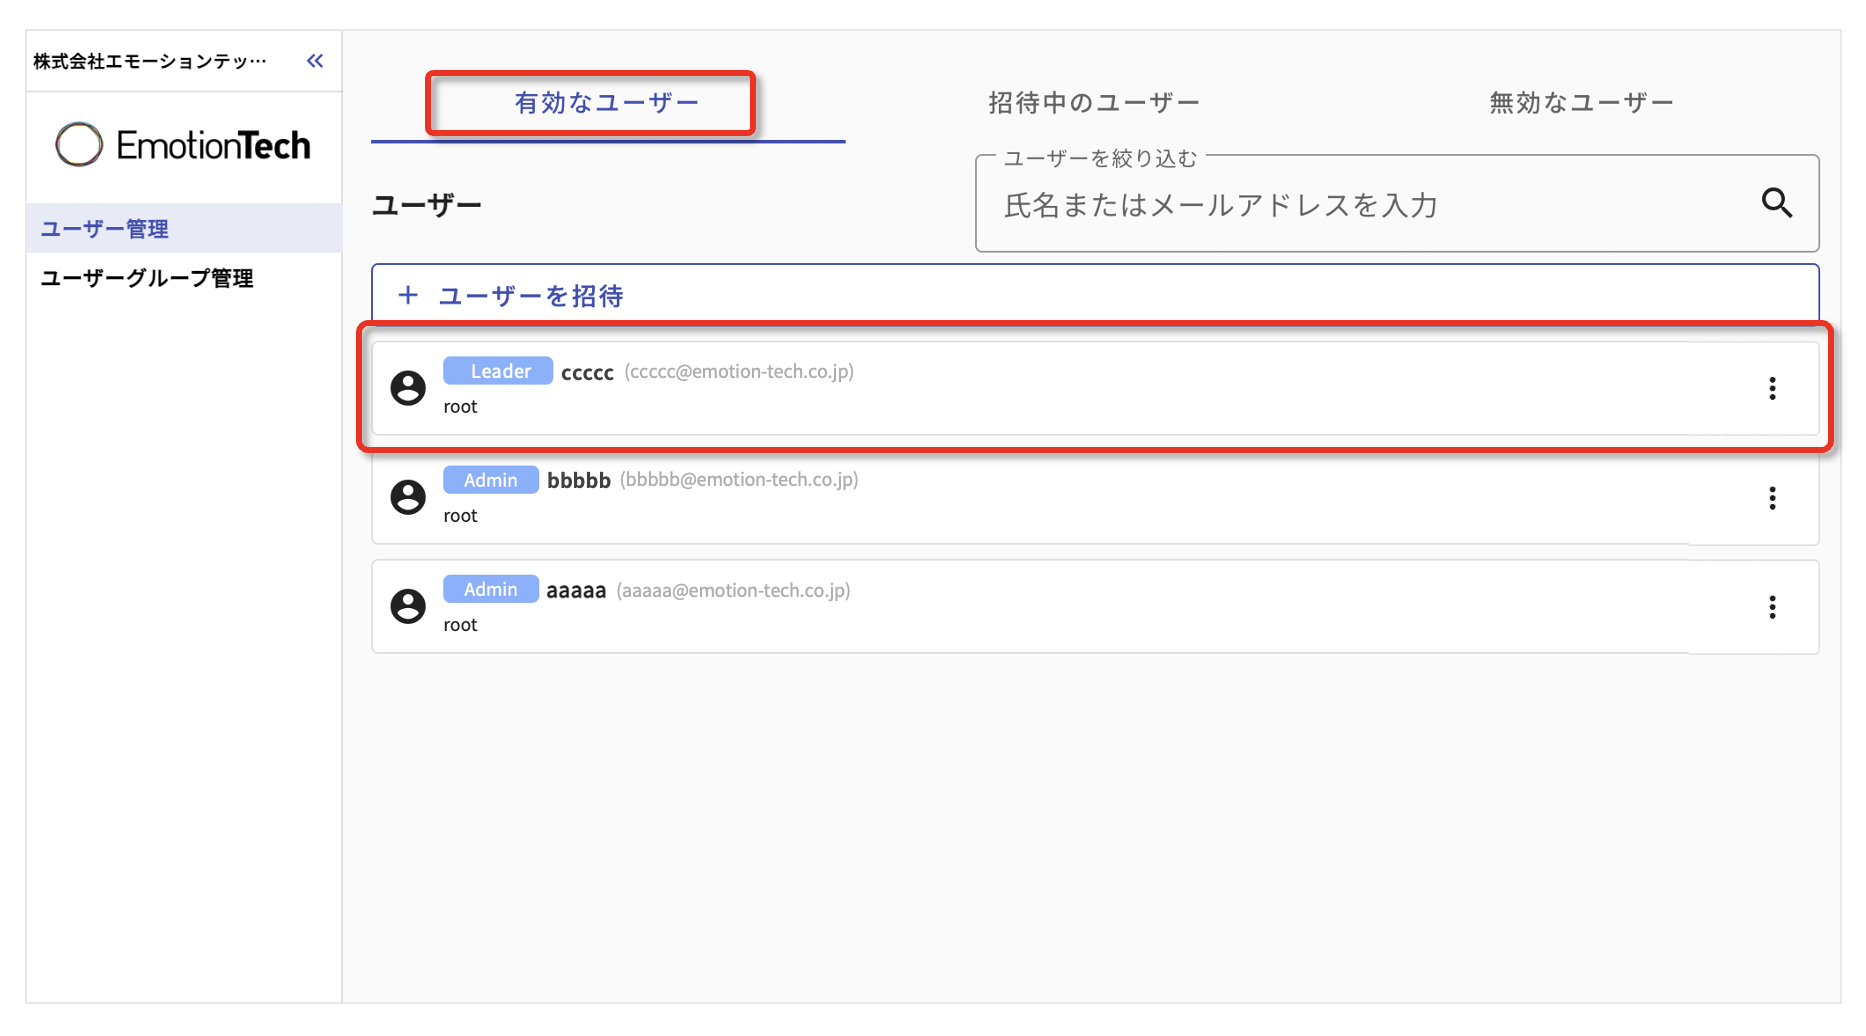Select the aaaaa user name
1866x1036 pixels.
pos(576,590)
